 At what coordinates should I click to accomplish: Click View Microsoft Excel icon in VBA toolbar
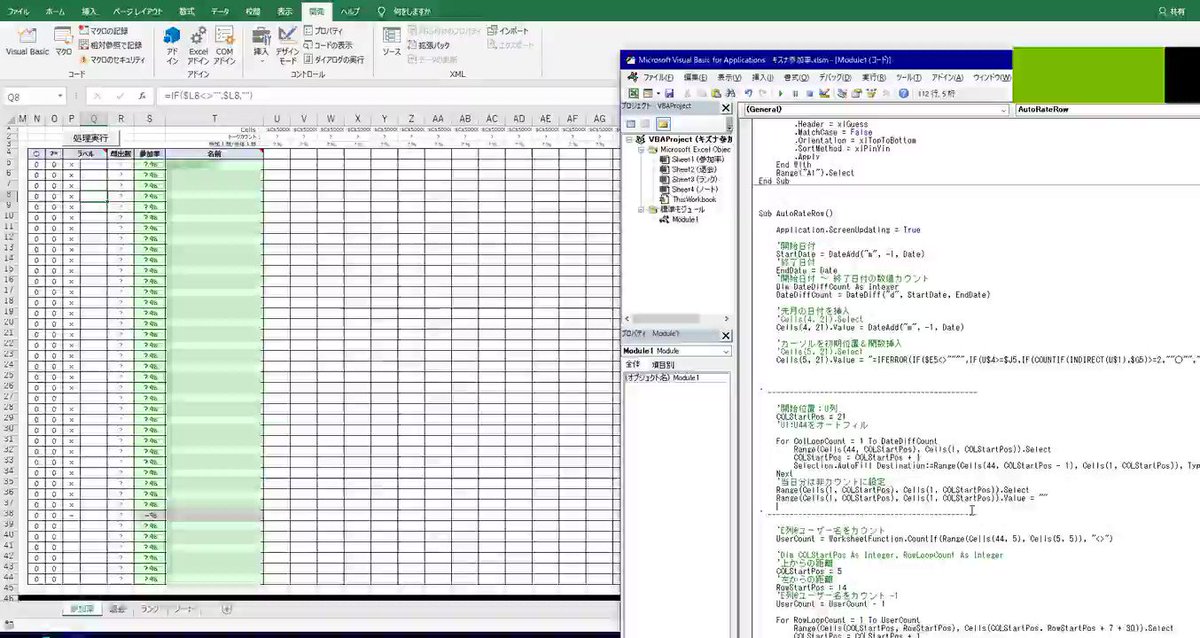click(x=633, y=93)
